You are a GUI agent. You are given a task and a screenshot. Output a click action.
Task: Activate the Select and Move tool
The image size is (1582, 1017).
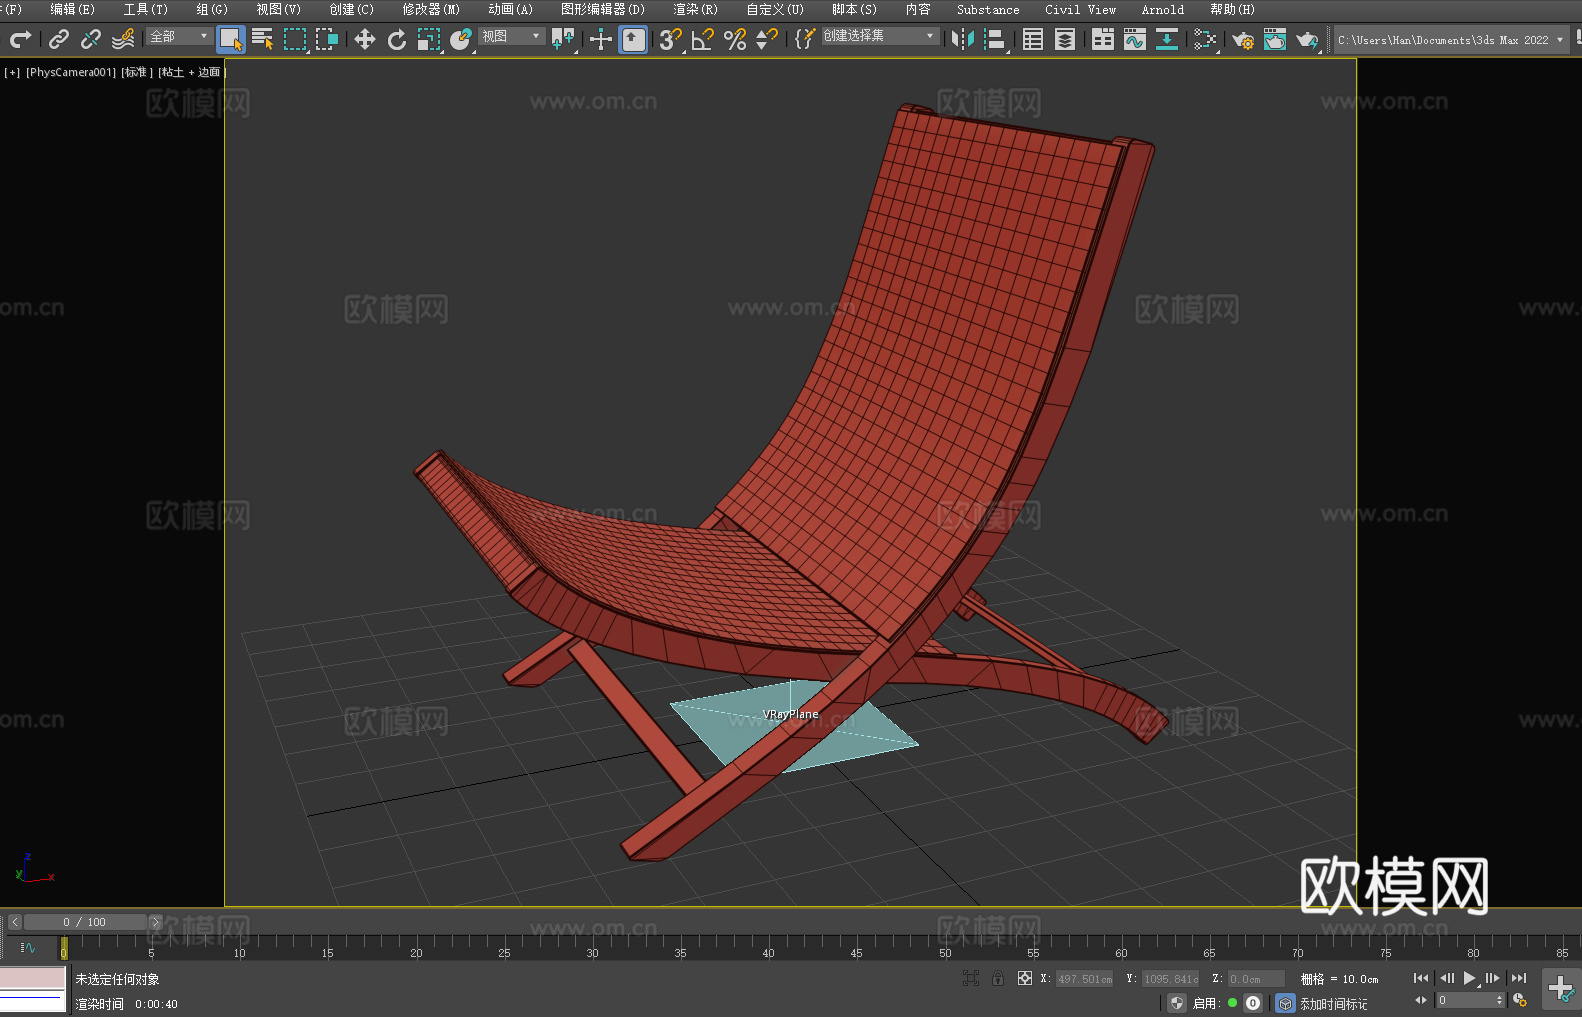click(365, 39)
